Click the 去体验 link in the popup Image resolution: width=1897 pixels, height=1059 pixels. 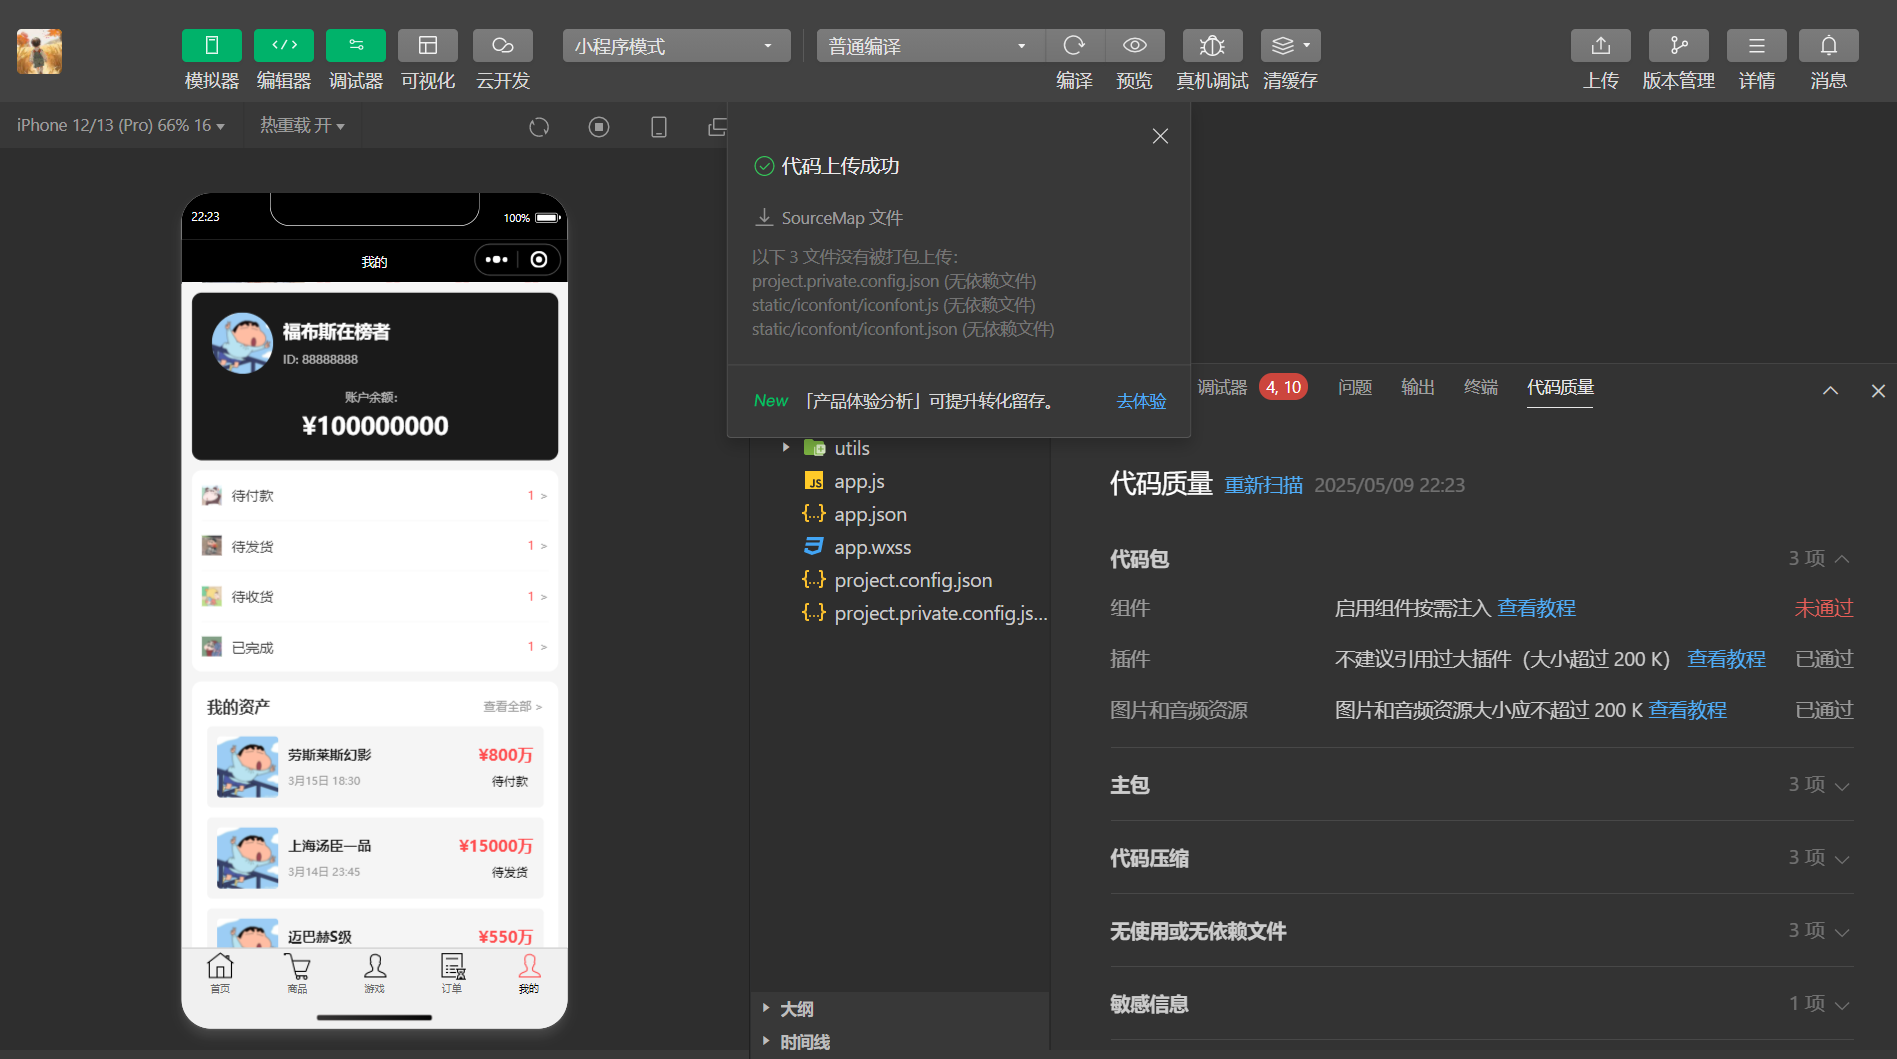point(1141,401)
